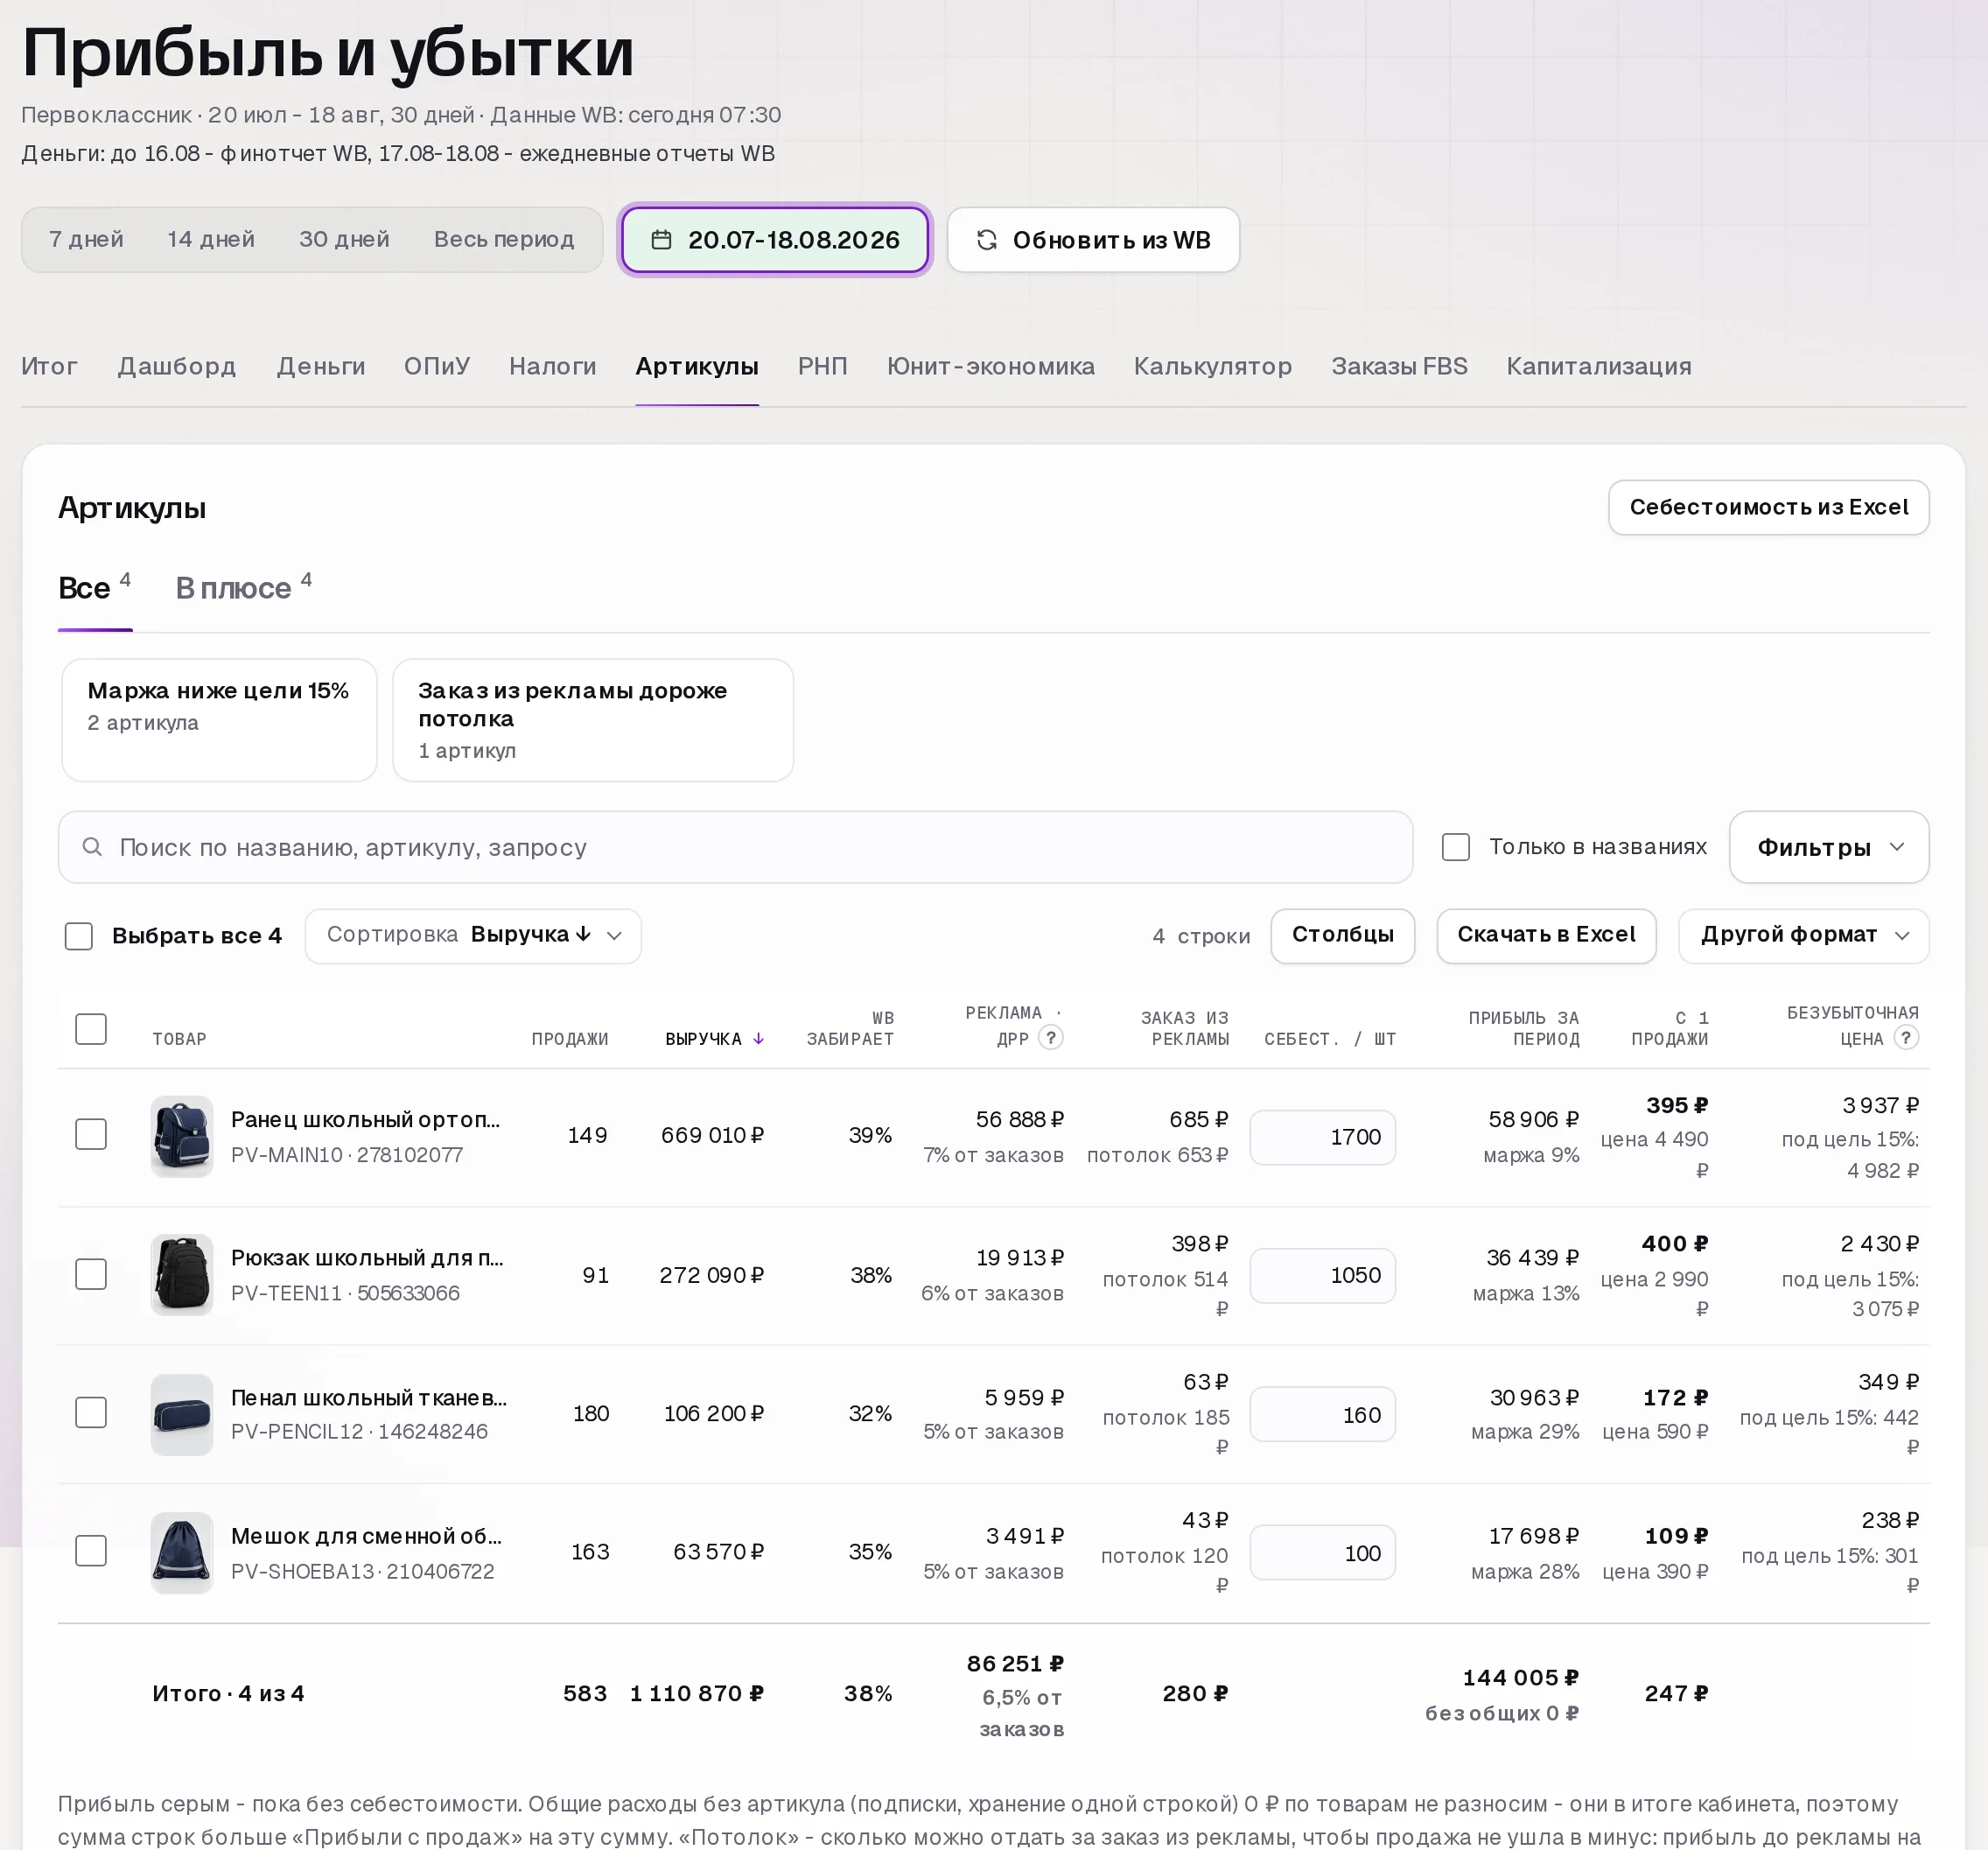This screenshot has width=1988, height=1850.
Task: Tick the table header select-all checkbox
Action: pos(91,1029)
